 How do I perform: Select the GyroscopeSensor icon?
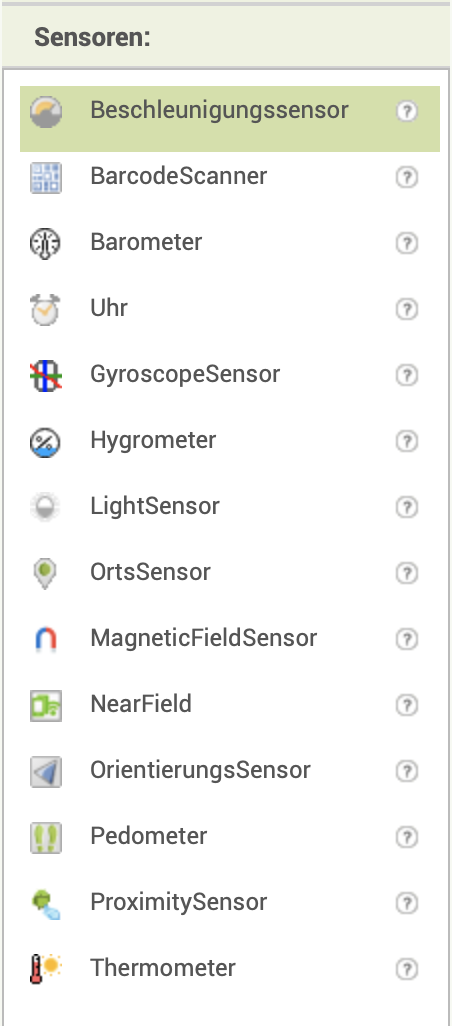click(46, 376)
